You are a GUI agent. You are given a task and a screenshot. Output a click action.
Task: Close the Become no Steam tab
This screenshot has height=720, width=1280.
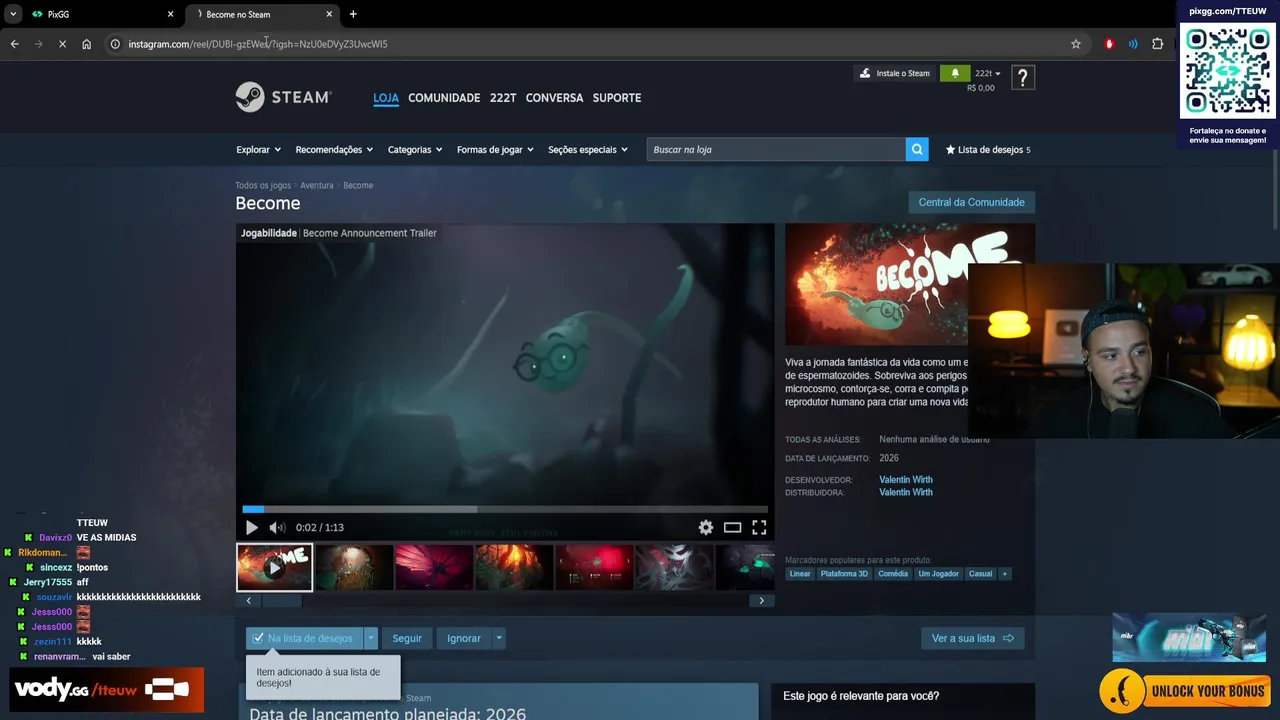click(329, 14)
